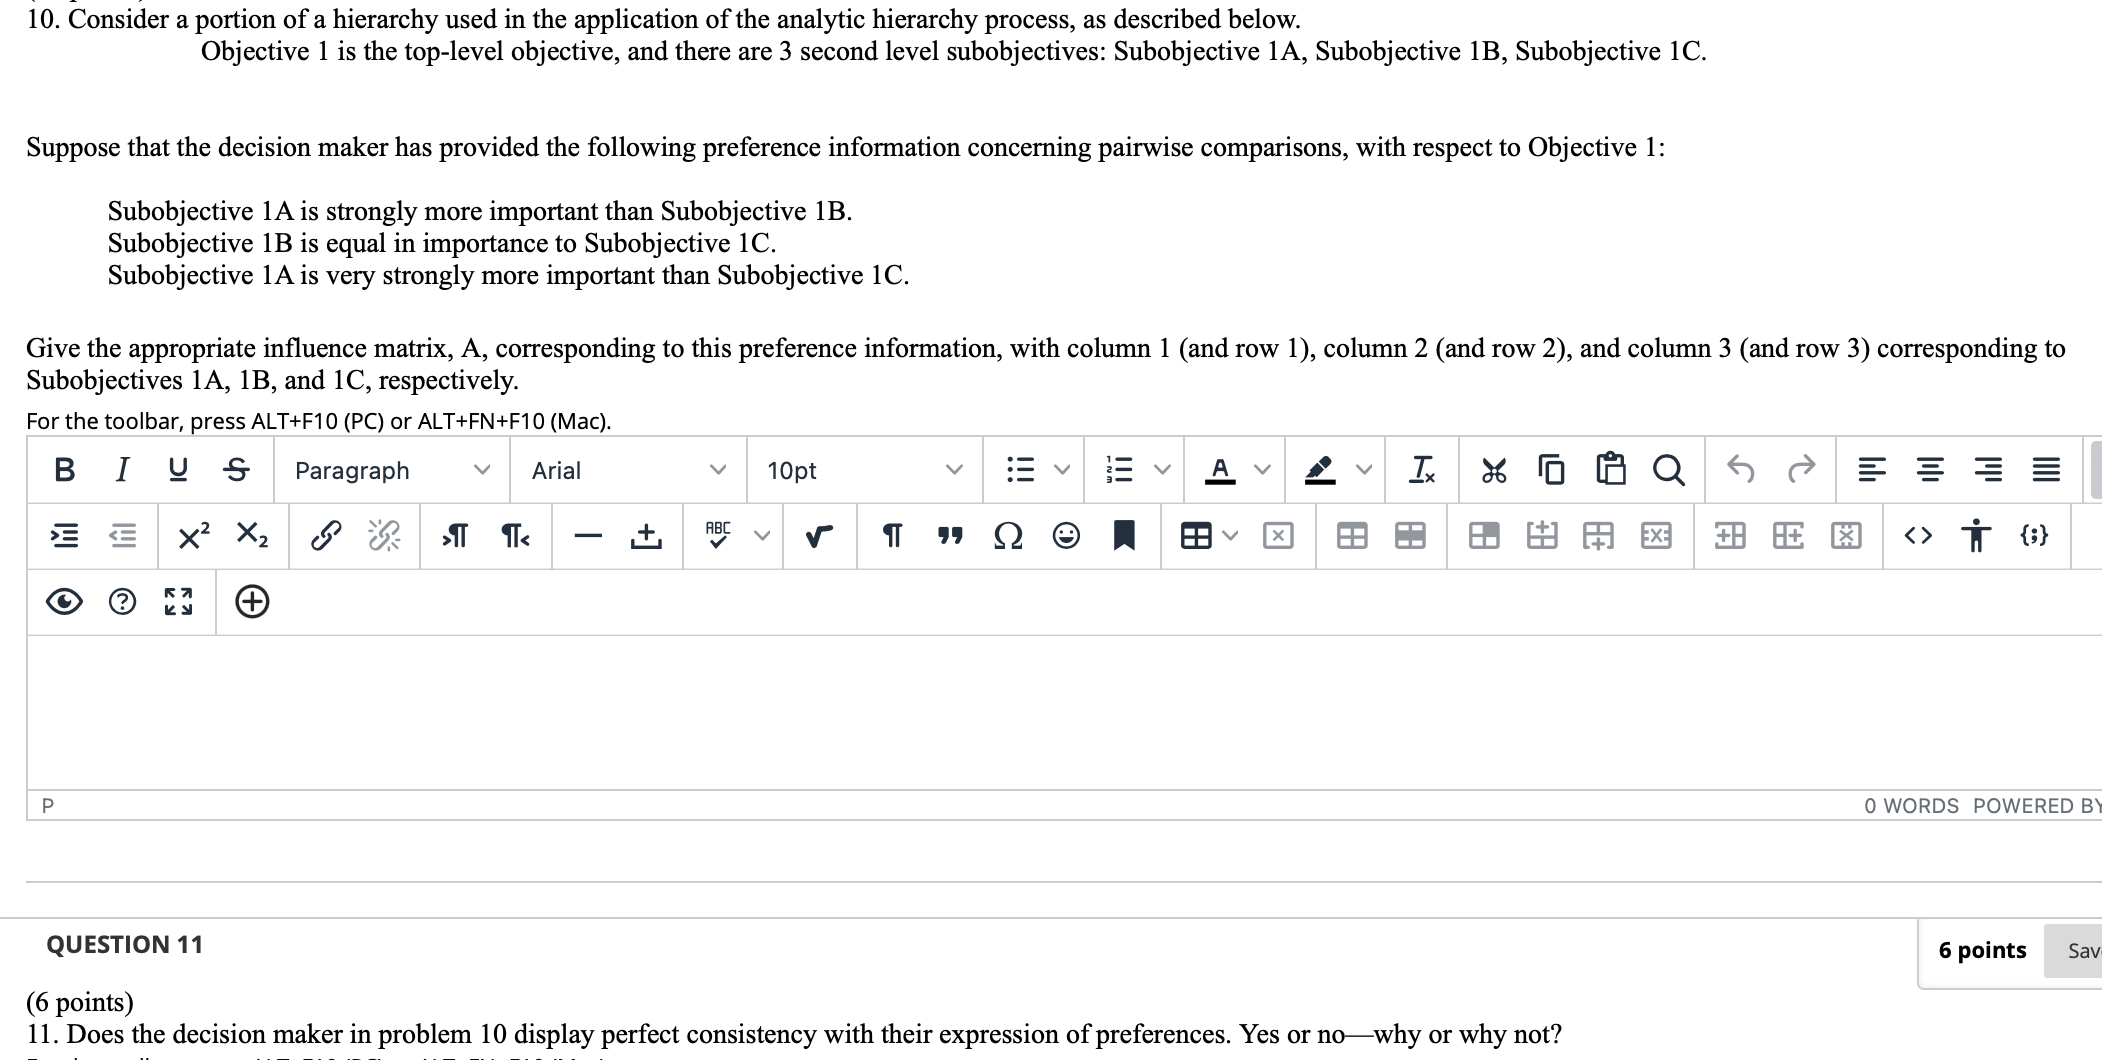Preview content with eye icon

click(65, 602)
